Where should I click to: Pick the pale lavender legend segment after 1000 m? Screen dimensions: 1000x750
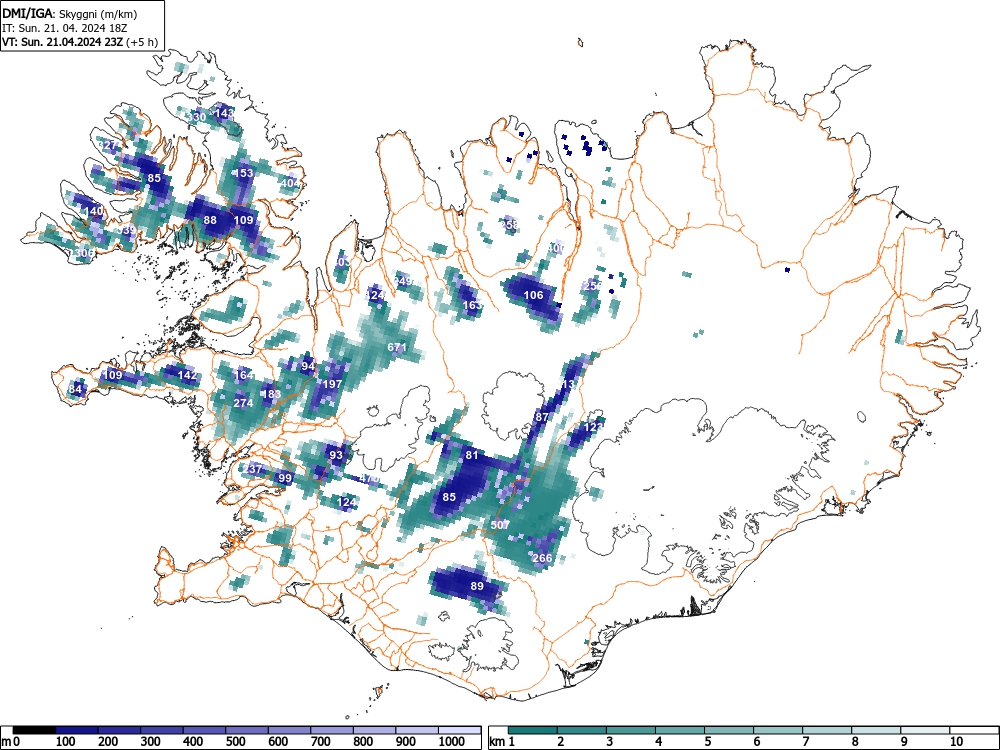[x=459, y=730]
